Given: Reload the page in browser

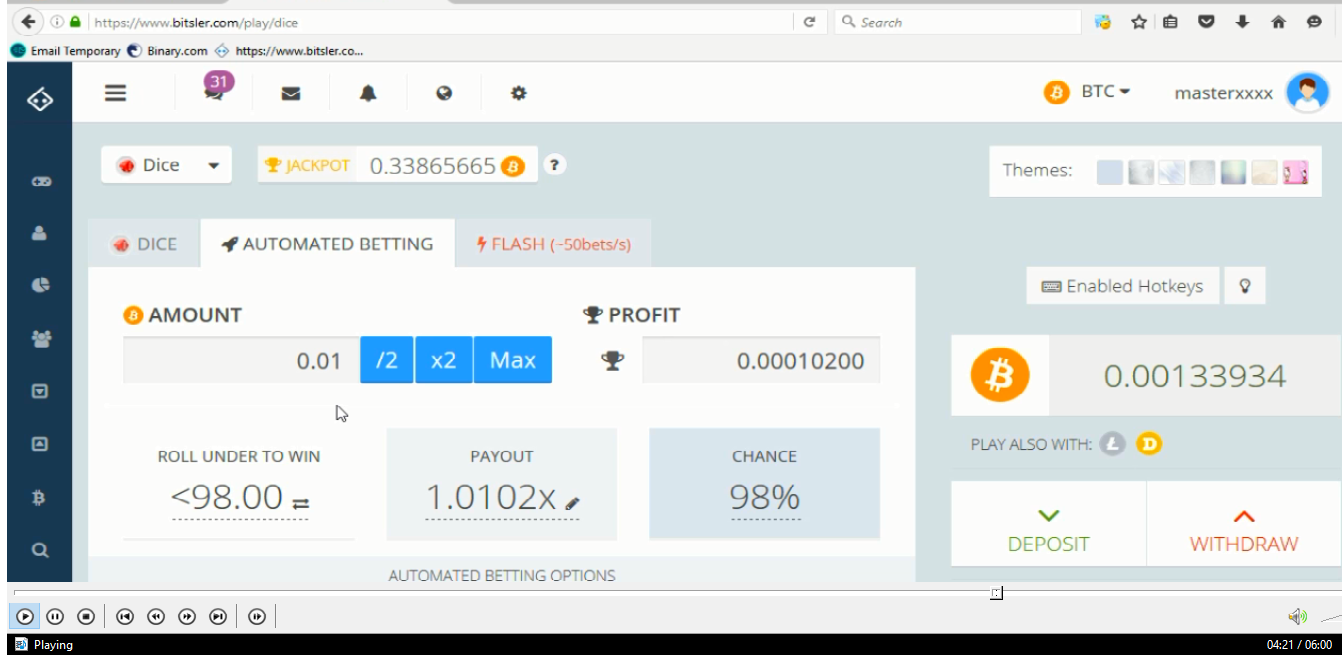Looking at the screenshot, I should [809, 22].
